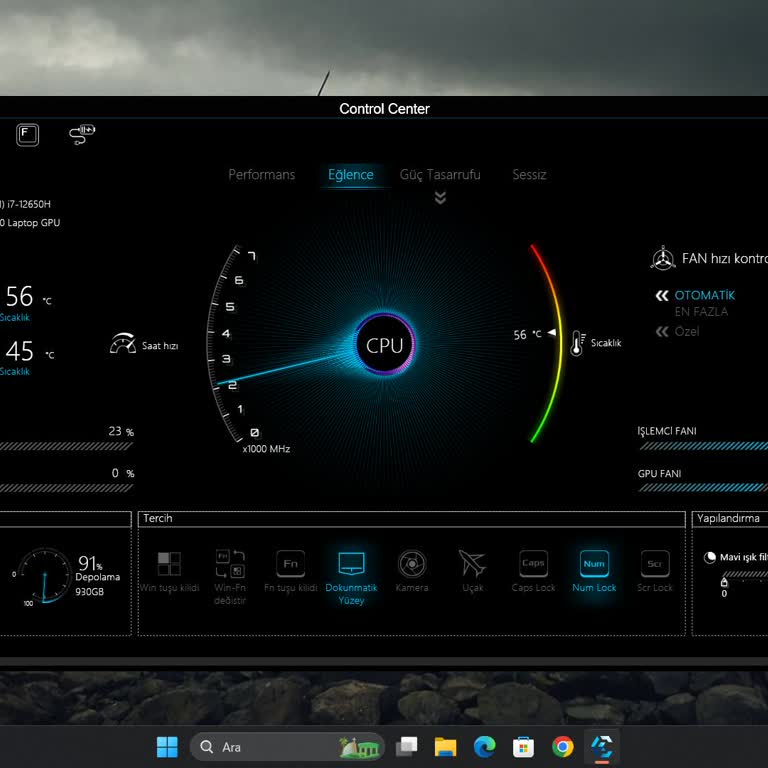The width and height of the screenshot is (768, 768).
Task: Open Task View on the taskbar
Action: (x=406, y=747)
